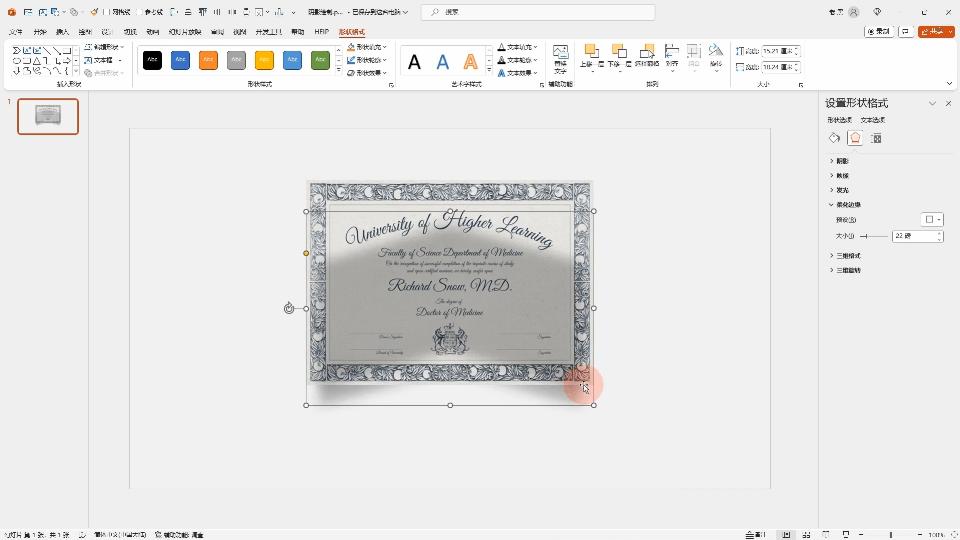Expand the Shadow section

click(842, 161)
